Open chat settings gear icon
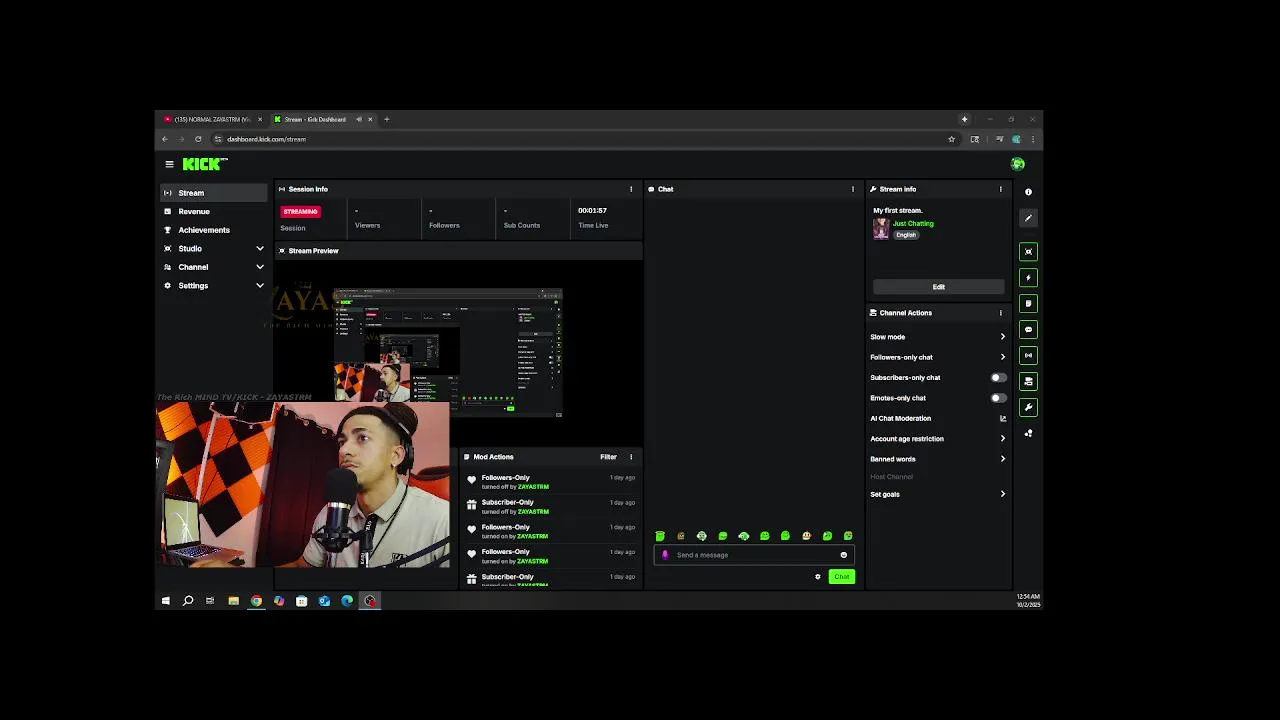This screenshot has width=1280, height=720. (x=818, y=577)
